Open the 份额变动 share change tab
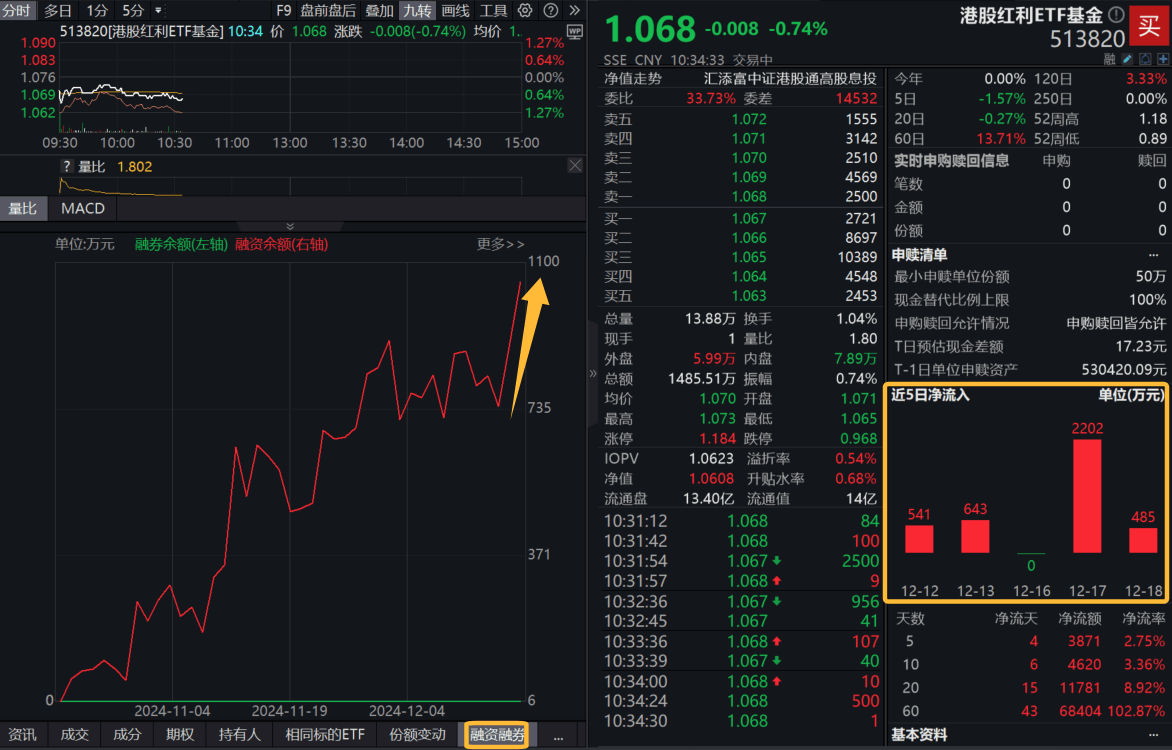Viewport: 1172px width, 750px height. (x=417, y=734)
